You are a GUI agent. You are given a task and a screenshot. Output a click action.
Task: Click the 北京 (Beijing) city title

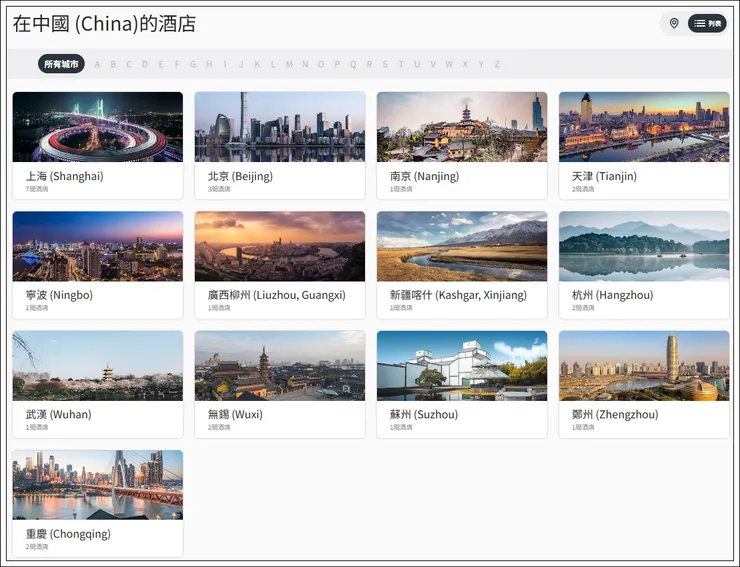pyautogui.click(x=240, y=176)
